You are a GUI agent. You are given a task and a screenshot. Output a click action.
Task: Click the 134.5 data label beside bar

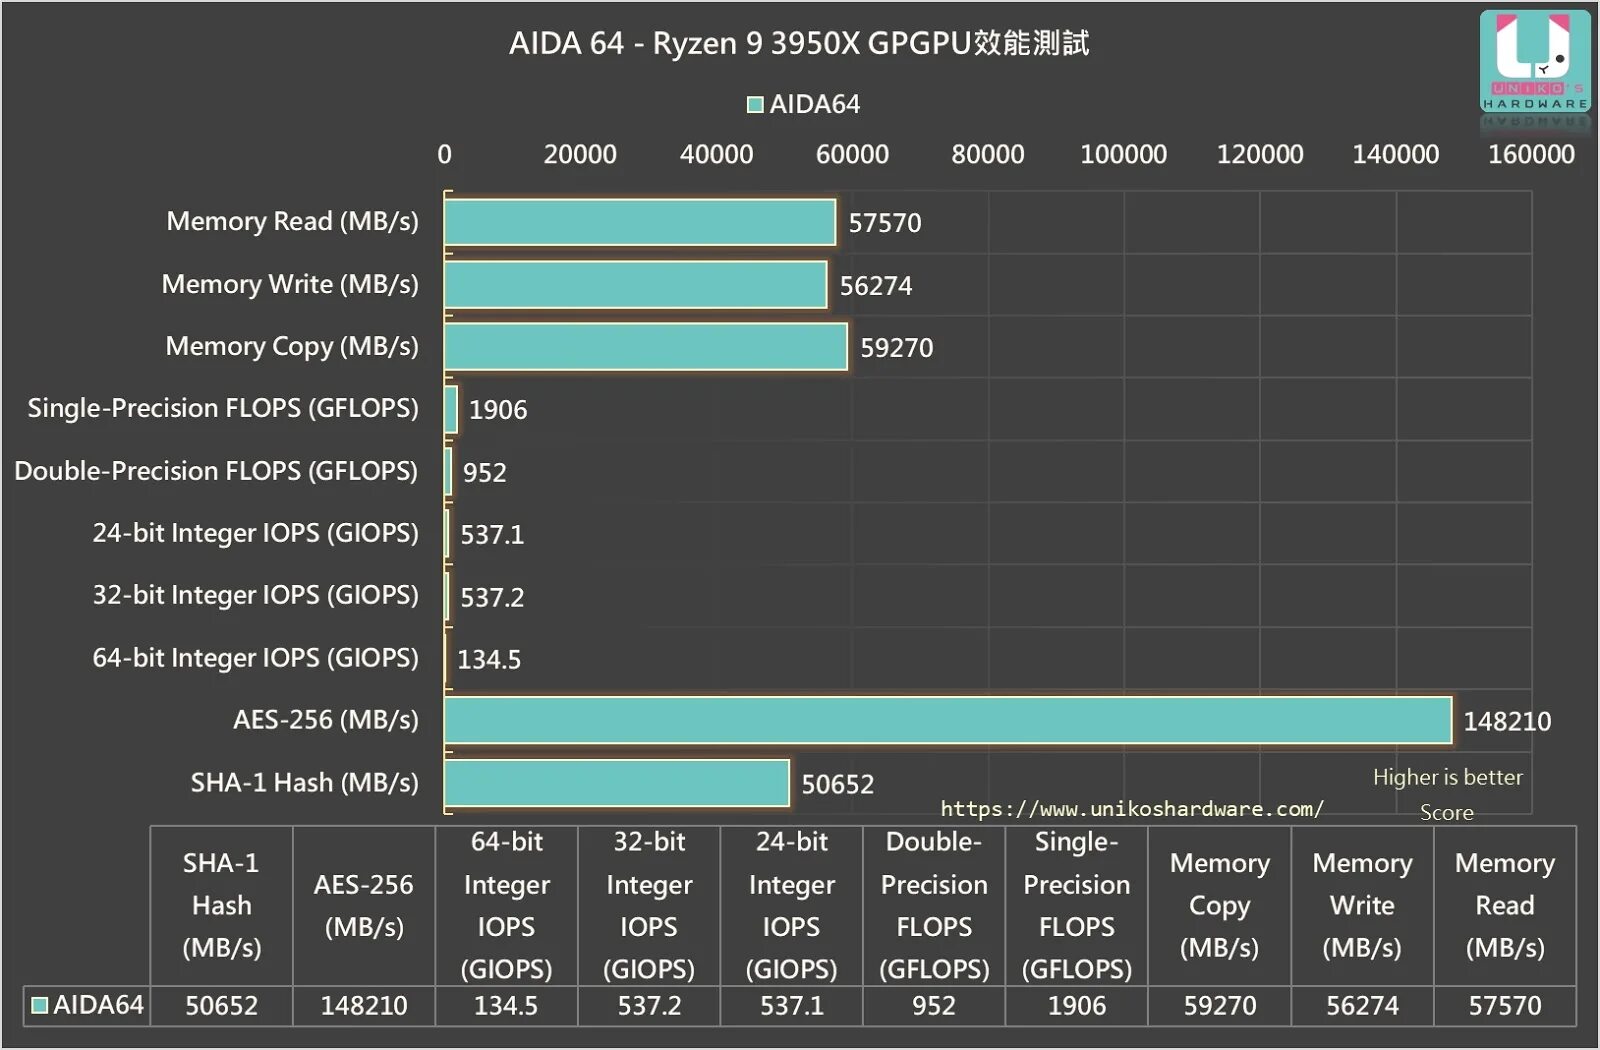pos(489,660)
